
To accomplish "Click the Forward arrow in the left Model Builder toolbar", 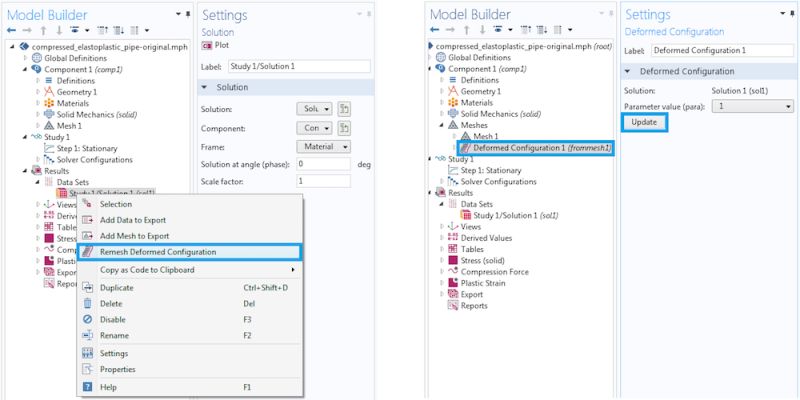I will point(27,31).
